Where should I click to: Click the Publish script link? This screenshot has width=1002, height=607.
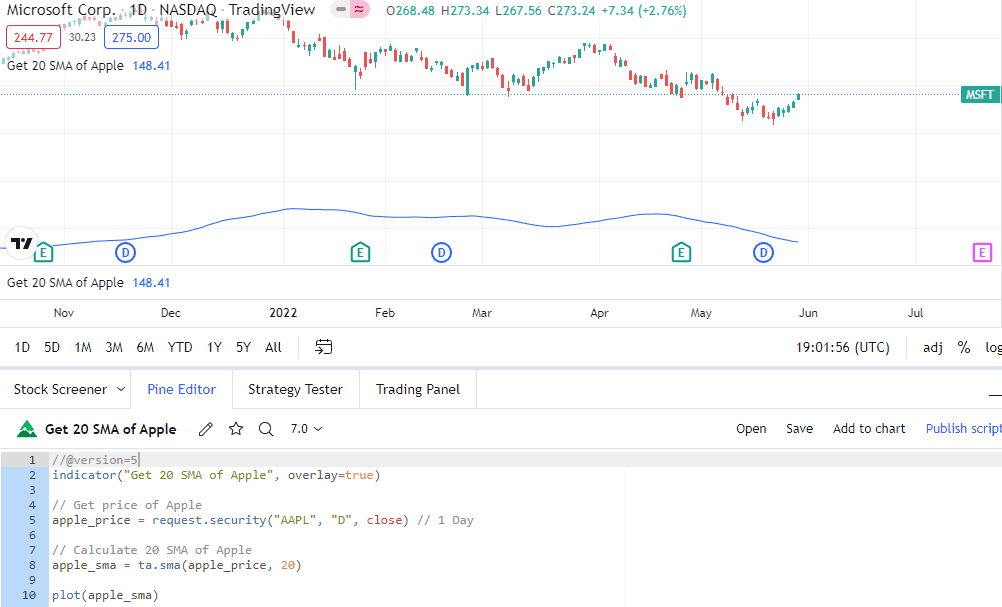pos(964,429)
